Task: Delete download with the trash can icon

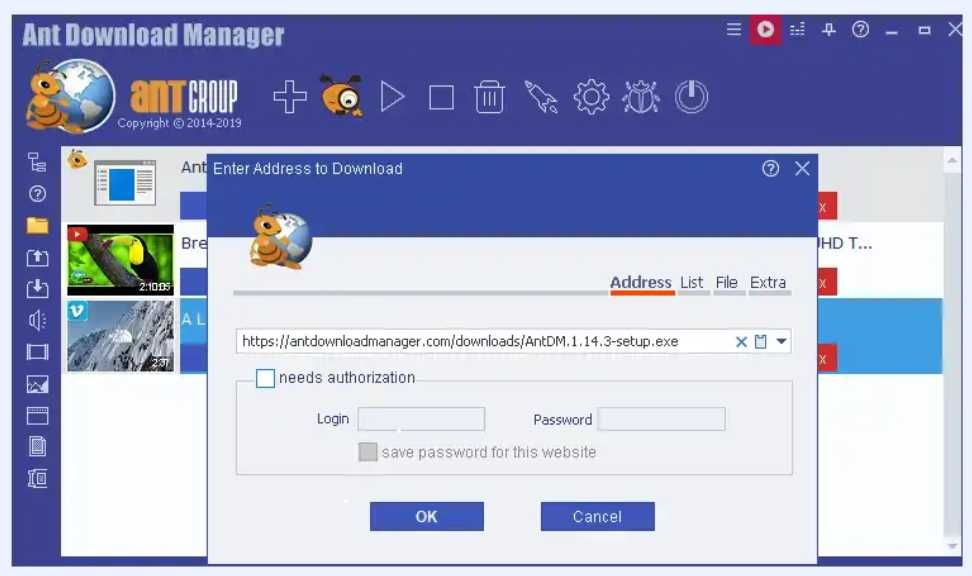Action: (490, 97)
